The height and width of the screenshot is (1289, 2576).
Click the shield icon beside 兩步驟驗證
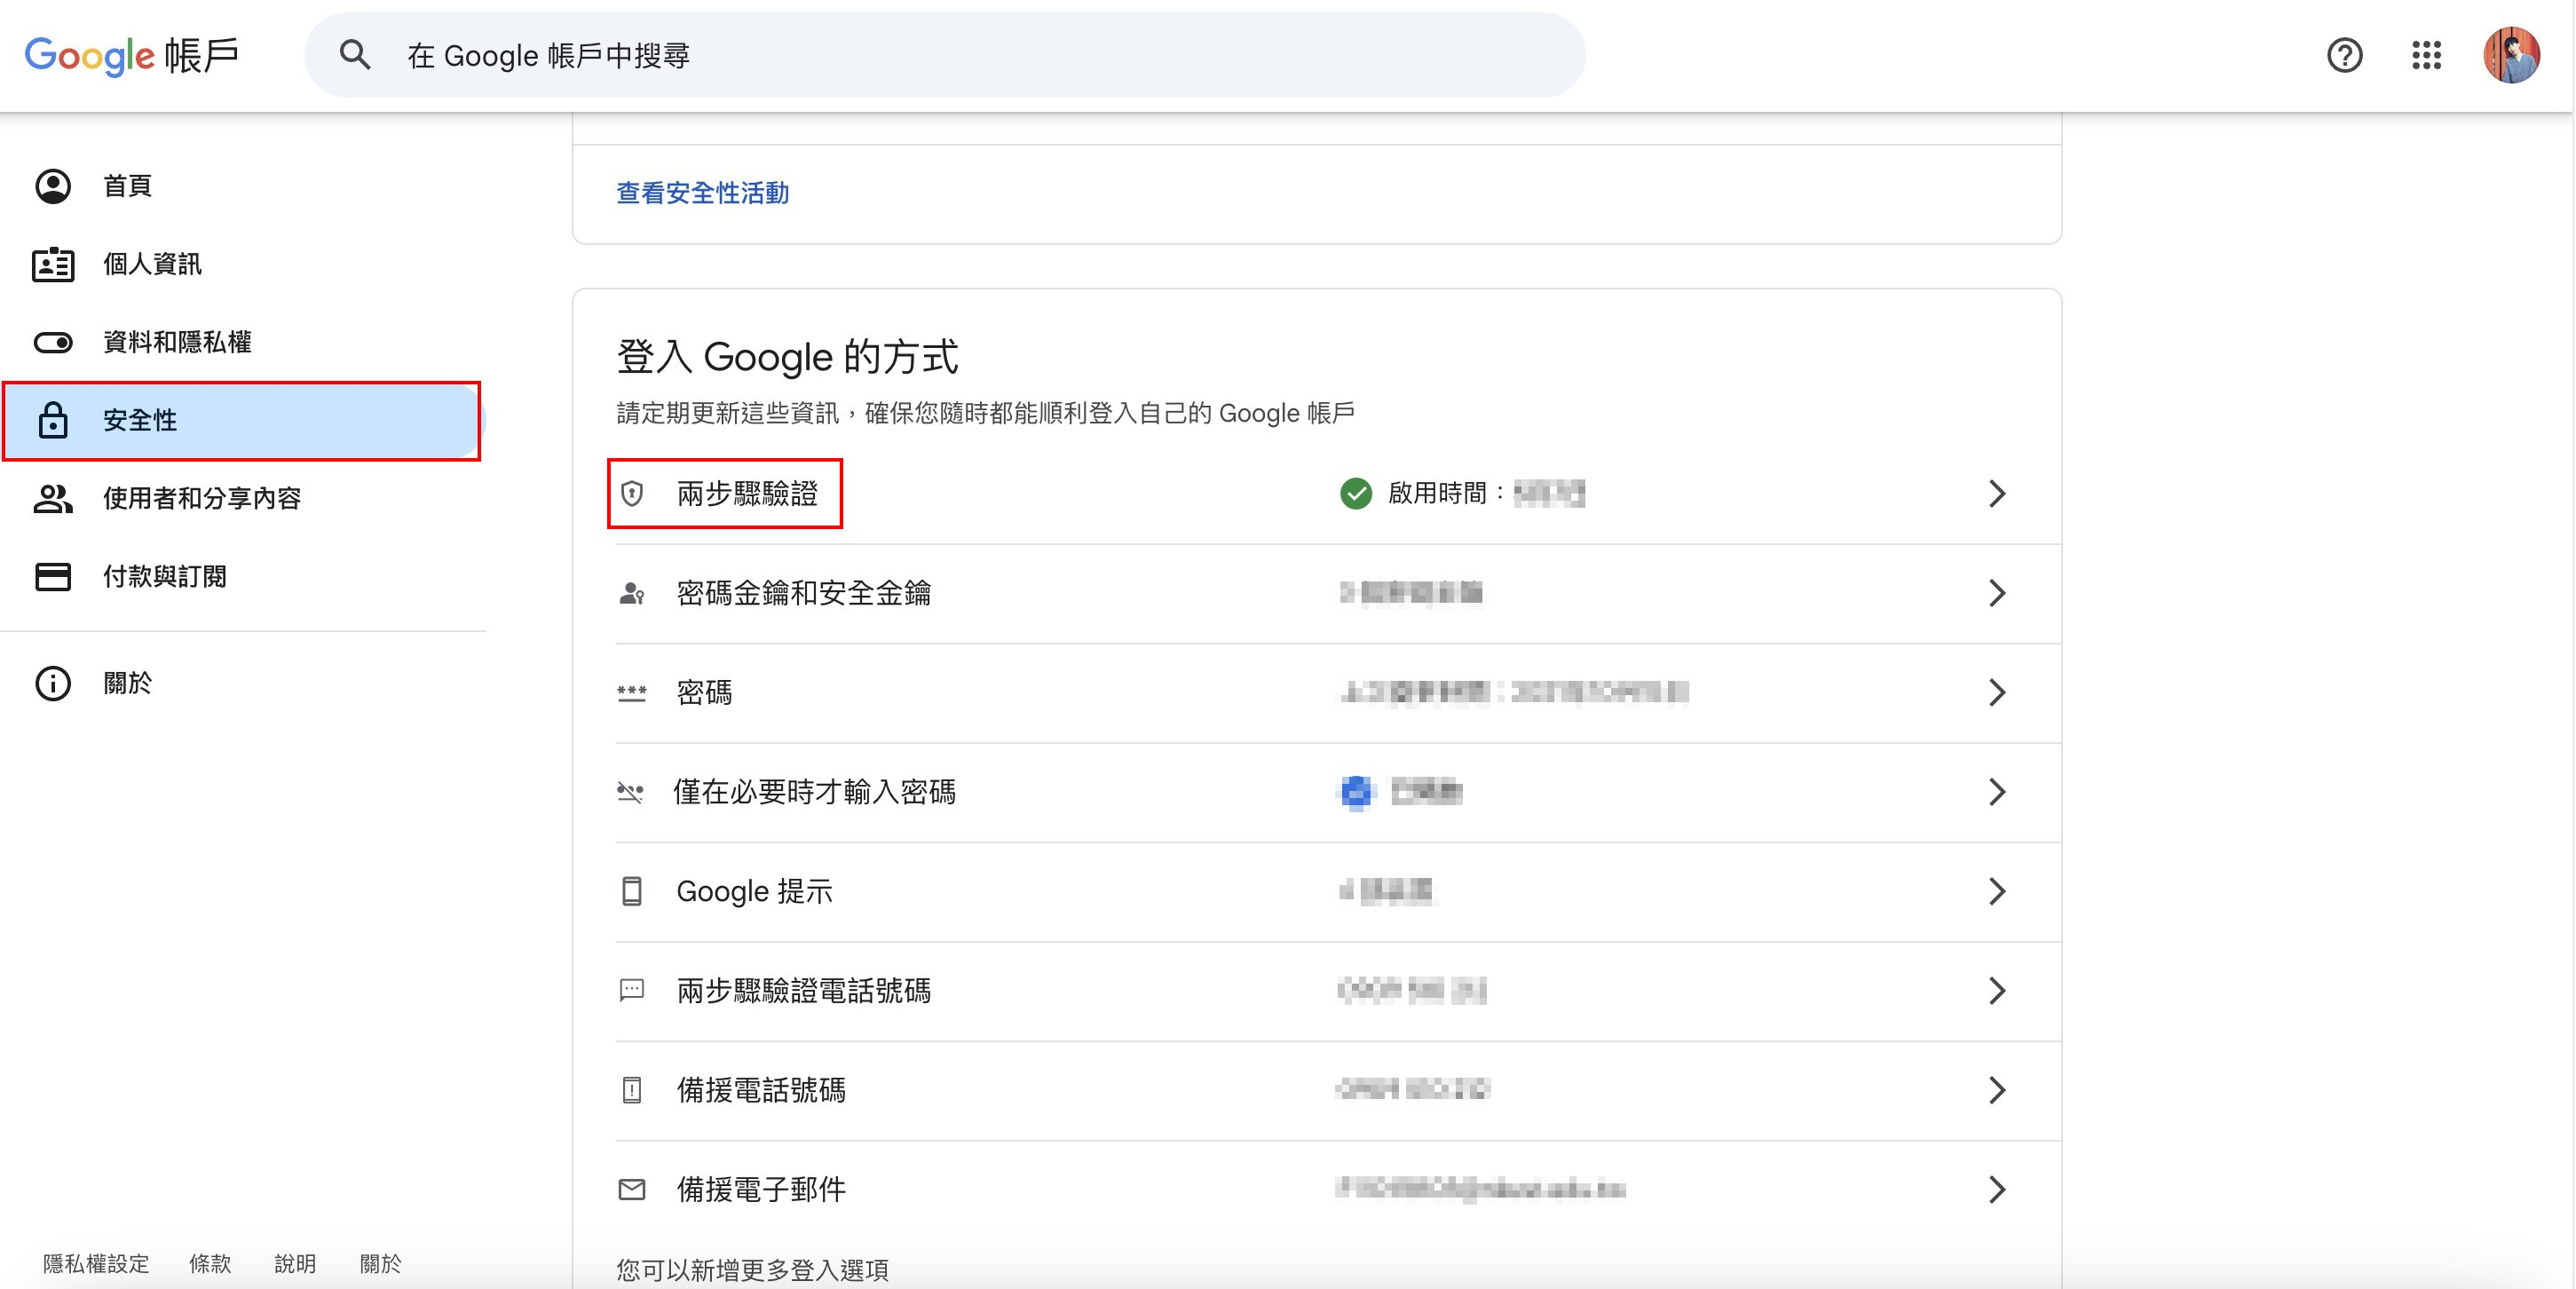point(632,493)
